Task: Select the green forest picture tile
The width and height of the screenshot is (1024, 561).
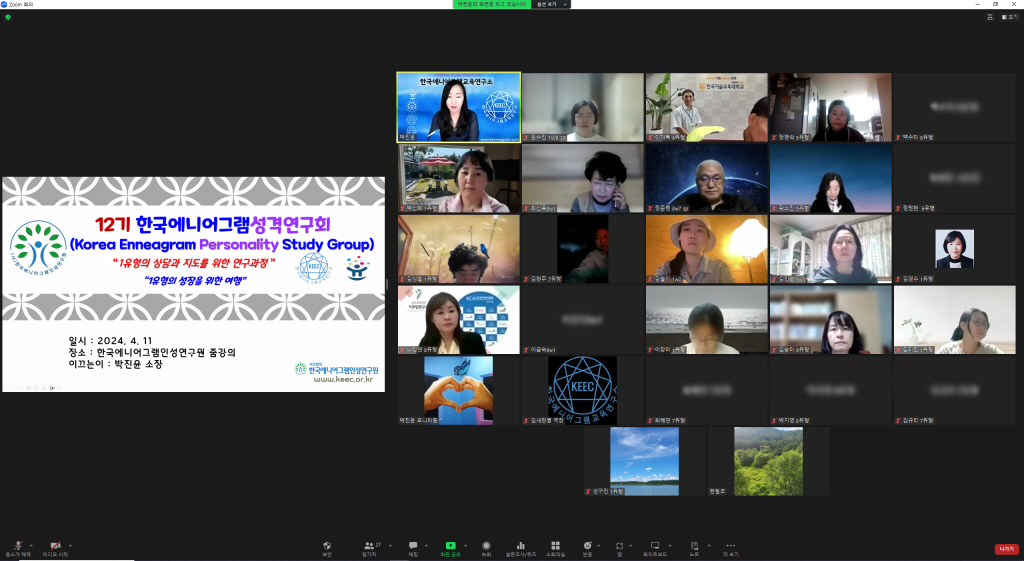Action: (769, 461)
